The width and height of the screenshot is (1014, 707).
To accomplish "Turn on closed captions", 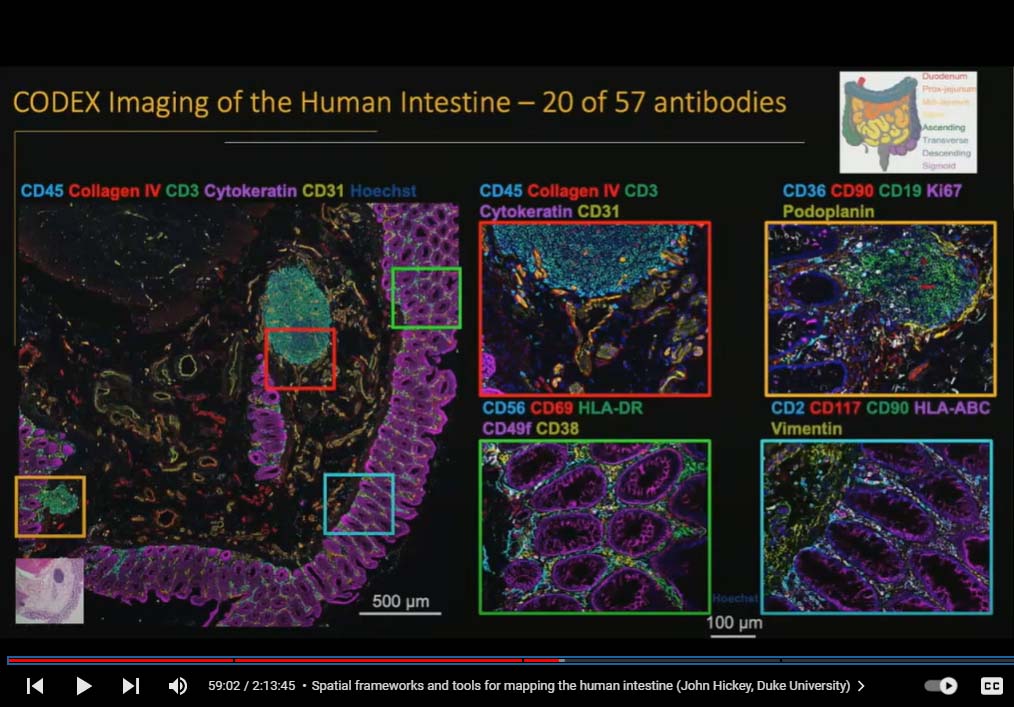I will (x=991, y=686).
